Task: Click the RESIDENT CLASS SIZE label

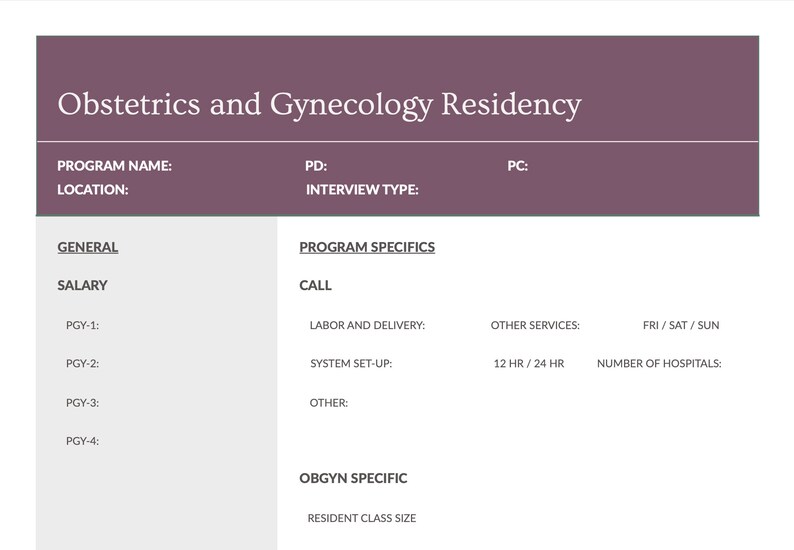Action: 362,518
